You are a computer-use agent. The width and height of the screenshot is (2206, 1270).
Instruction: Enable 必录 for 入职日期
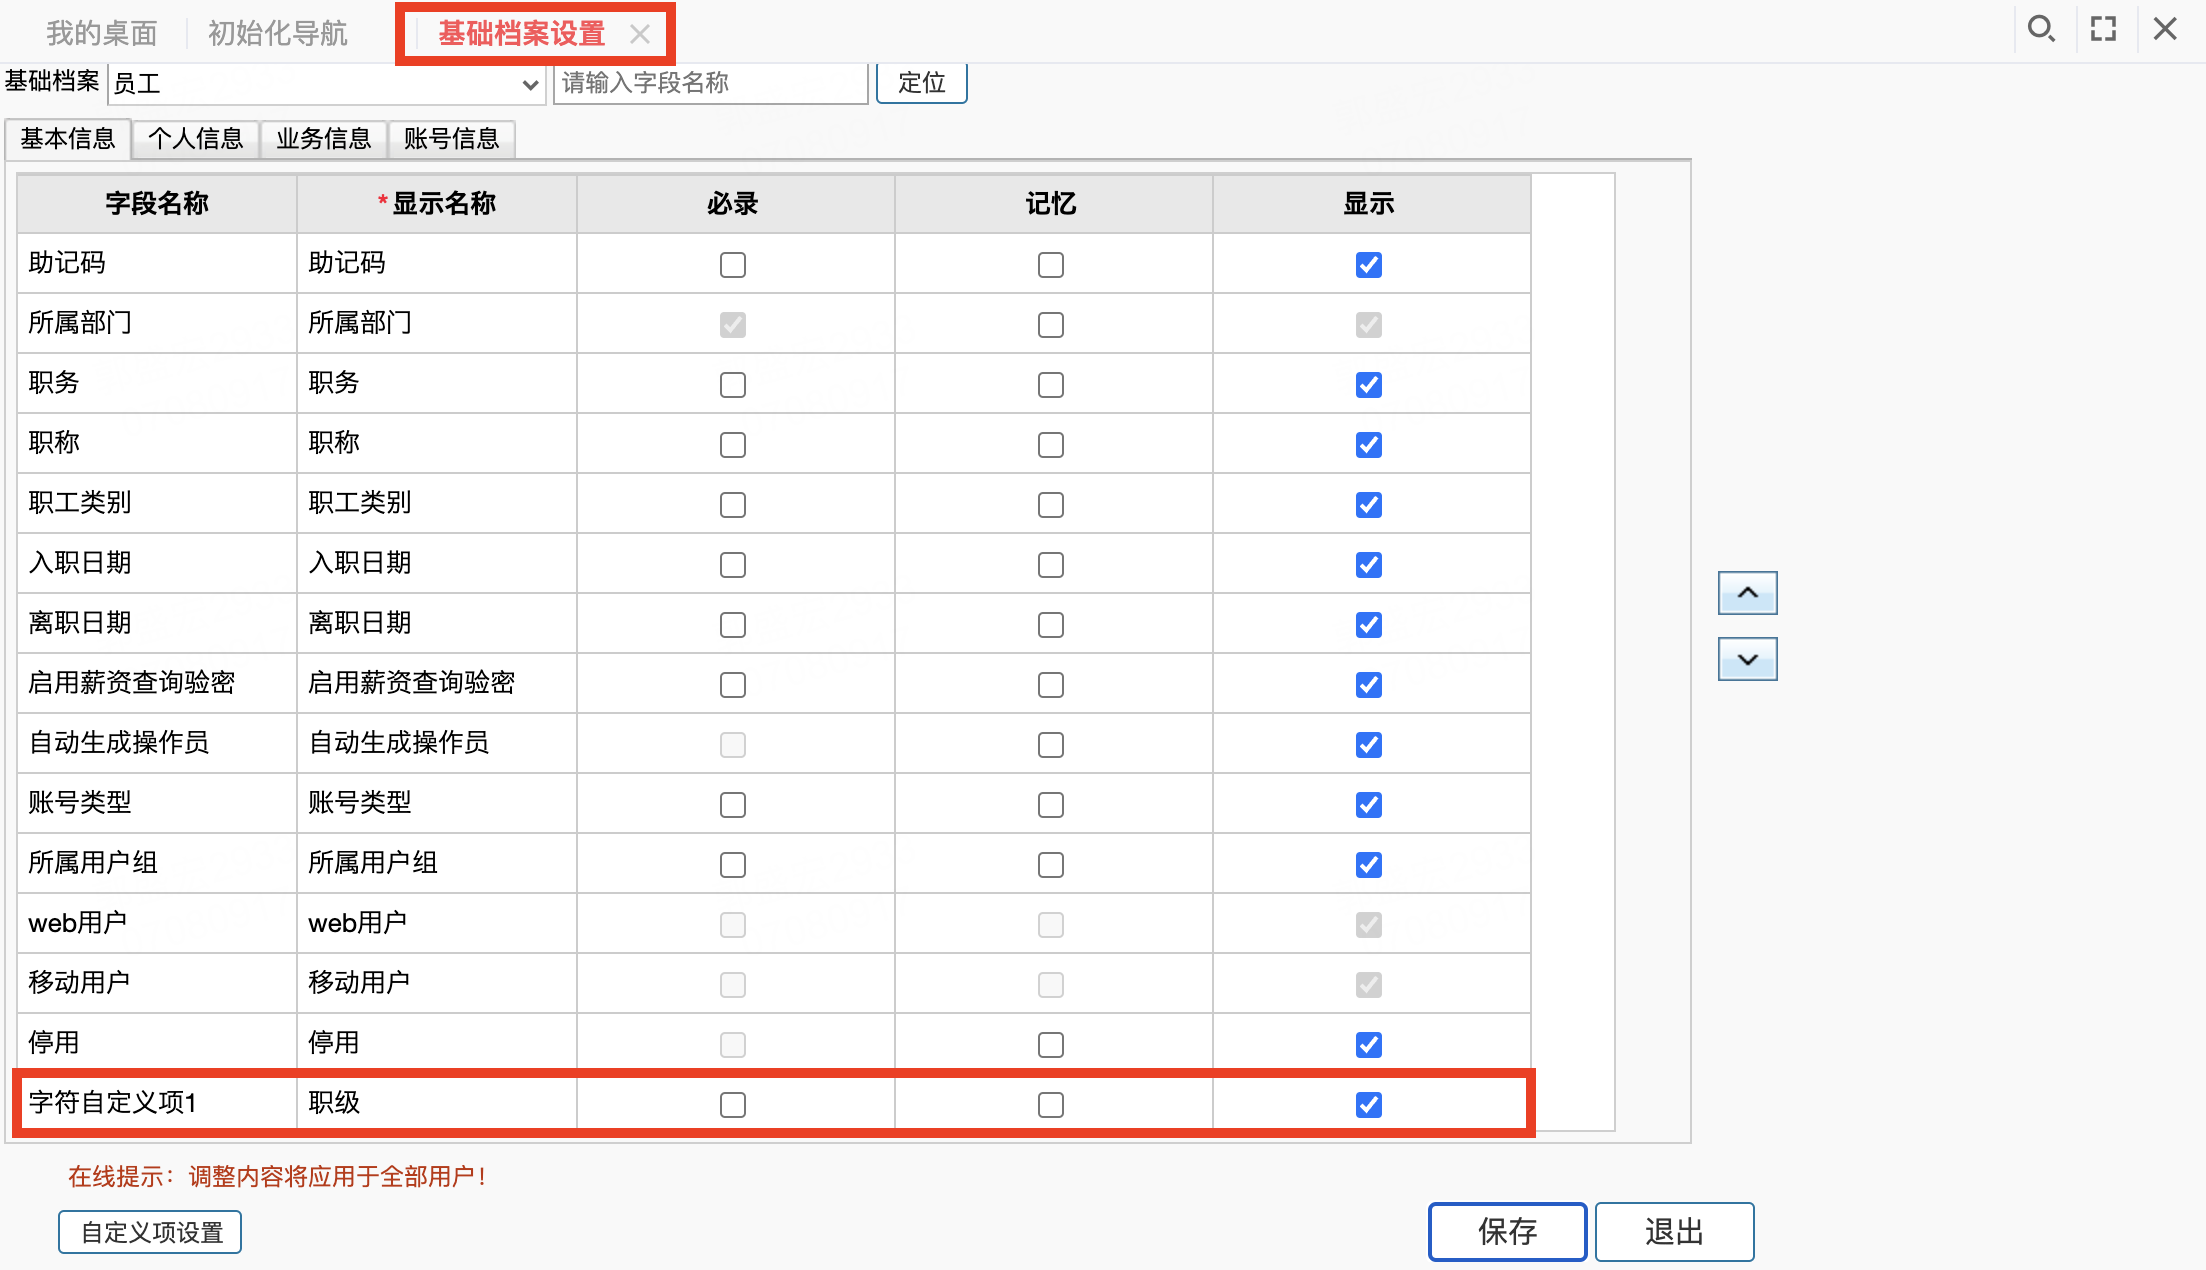coord(733,565)
